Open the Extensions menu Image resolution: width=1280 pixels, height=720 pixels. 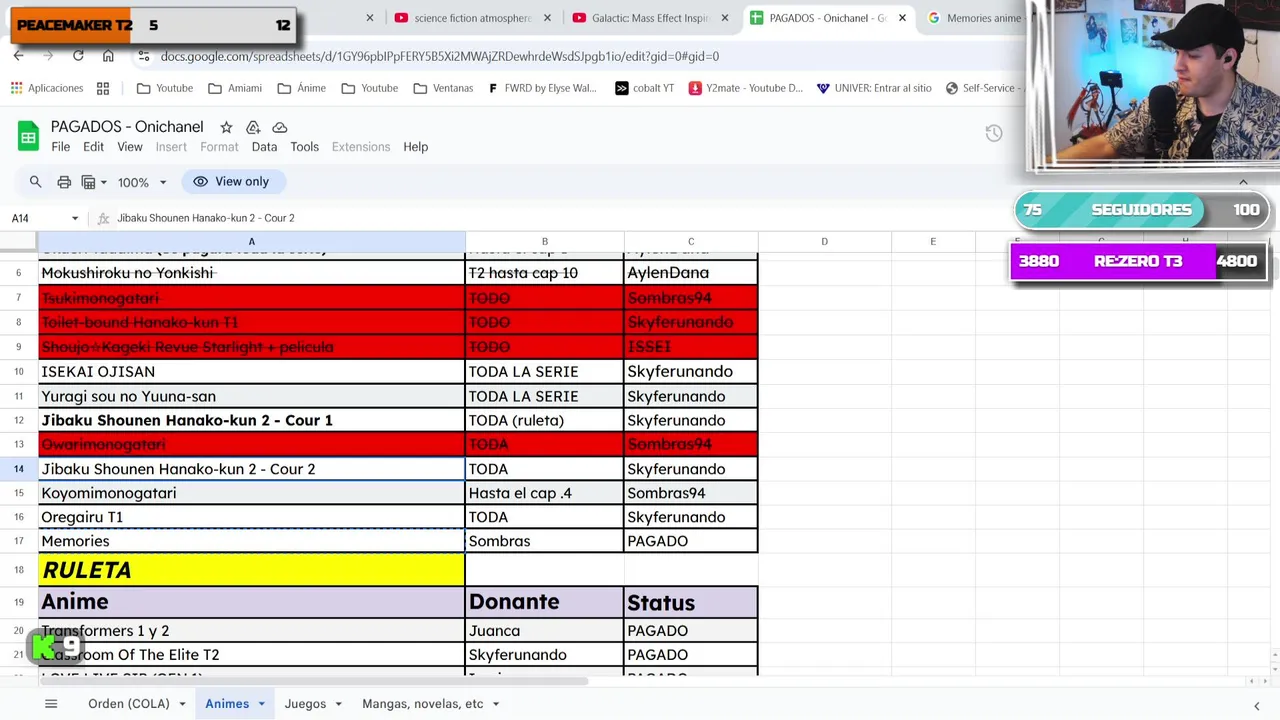pyautogui.click(x=361, y=147)
